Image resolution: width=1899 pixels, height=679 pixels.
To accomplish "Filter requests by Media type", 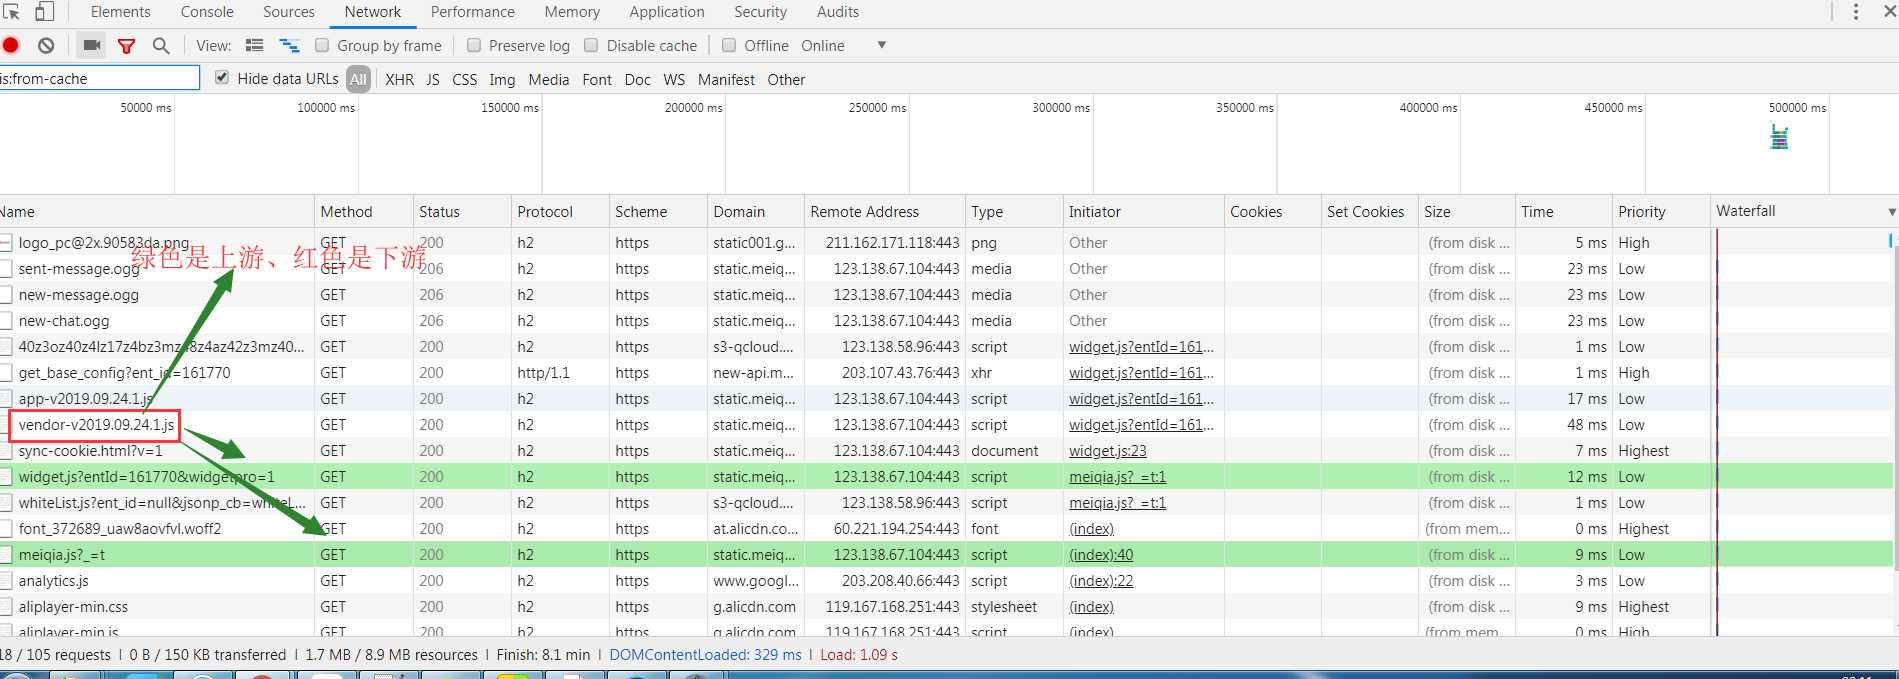I will (549, 79).
